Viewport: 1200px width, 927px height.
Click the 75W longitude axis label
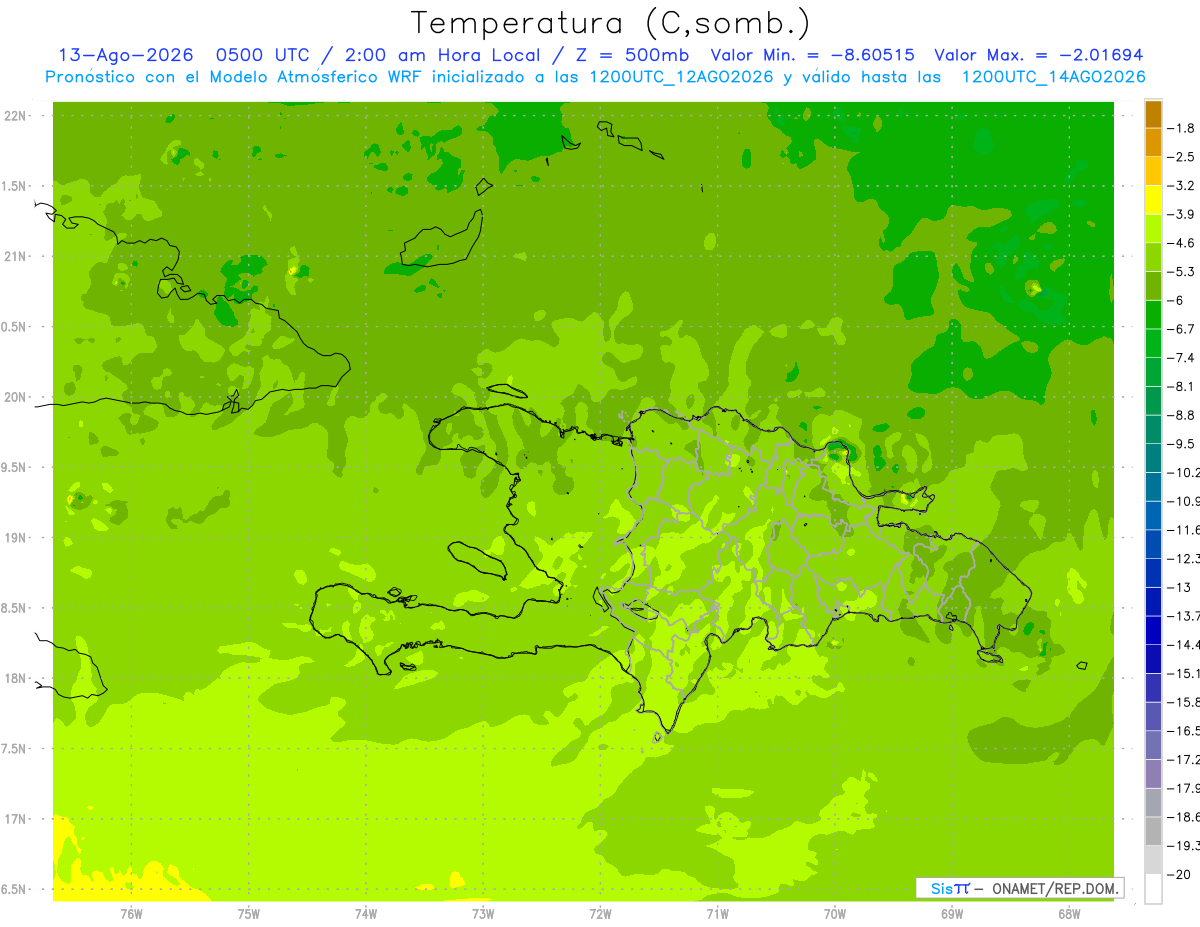pos(249,914)
